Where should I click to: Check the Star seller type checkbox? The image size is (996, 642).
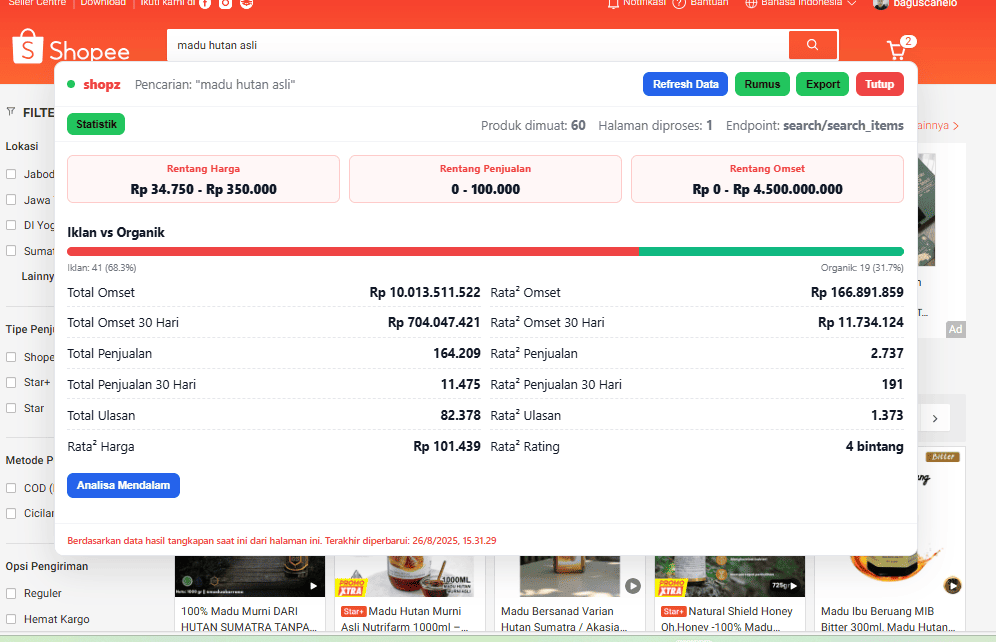tap(11, 408)
